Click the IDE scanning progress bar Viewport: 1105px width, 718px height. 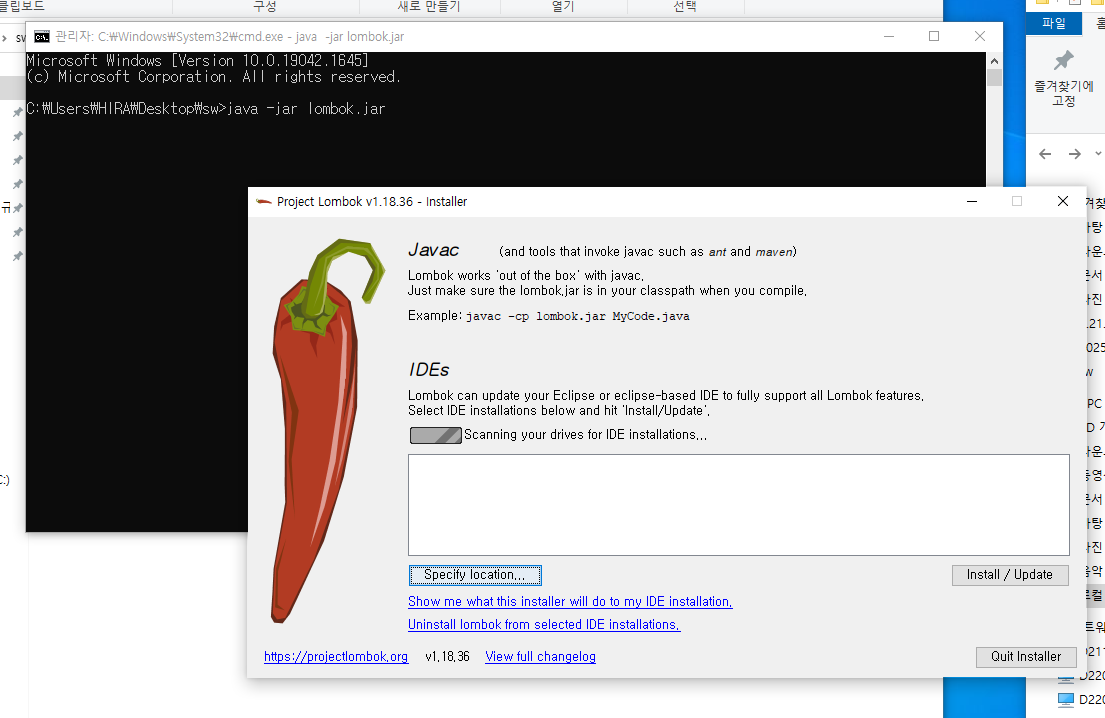(x=436, y=435)
